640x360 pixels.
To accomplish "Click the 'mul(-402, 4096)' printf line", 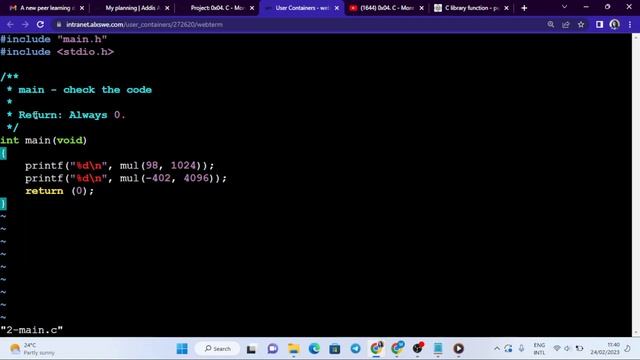I will coord(126,178).
